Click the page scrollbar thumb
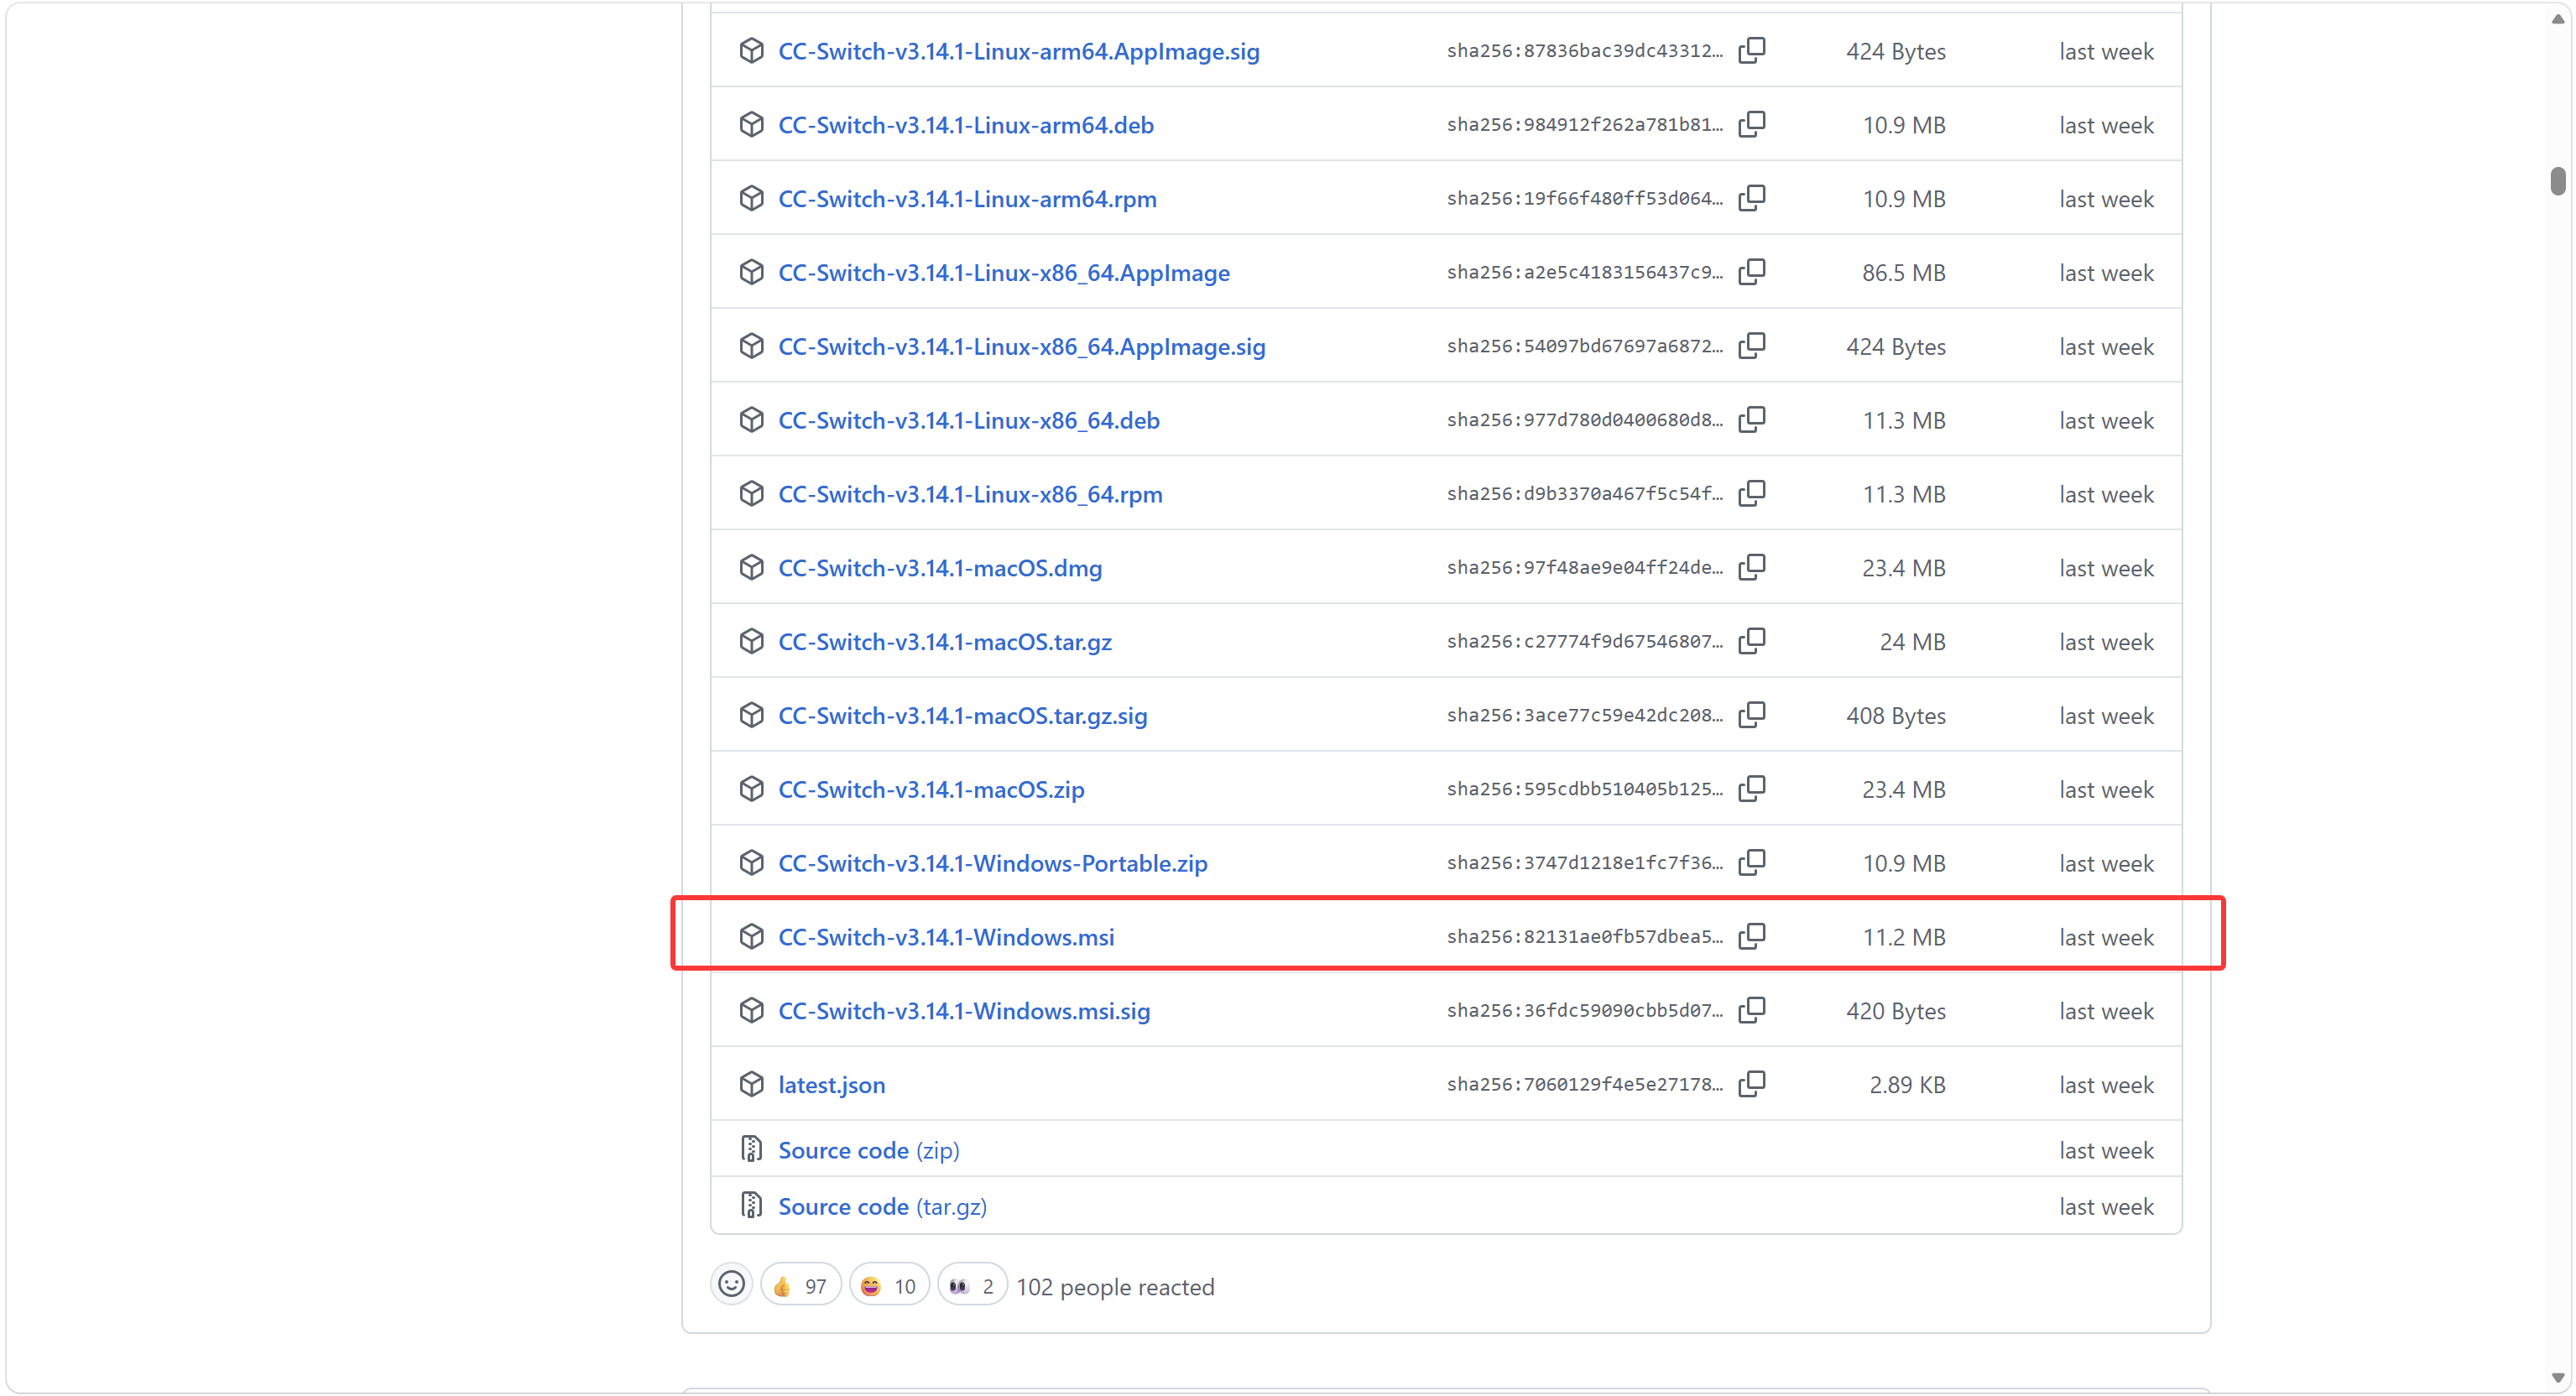This screenshot has height=1396, width=2576. click(x=2558, y=181)
